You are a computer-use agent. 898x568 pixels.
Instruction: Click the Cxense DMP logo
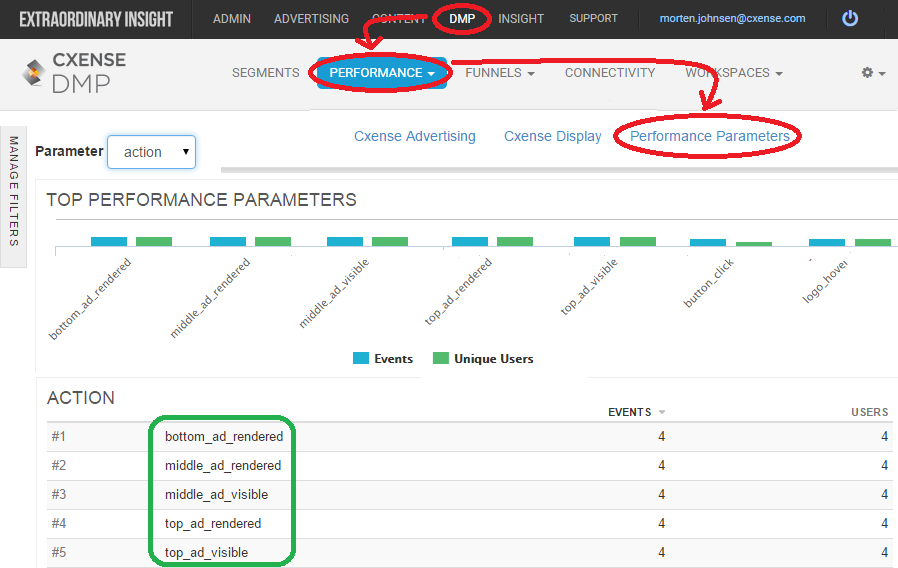[74, 73]
